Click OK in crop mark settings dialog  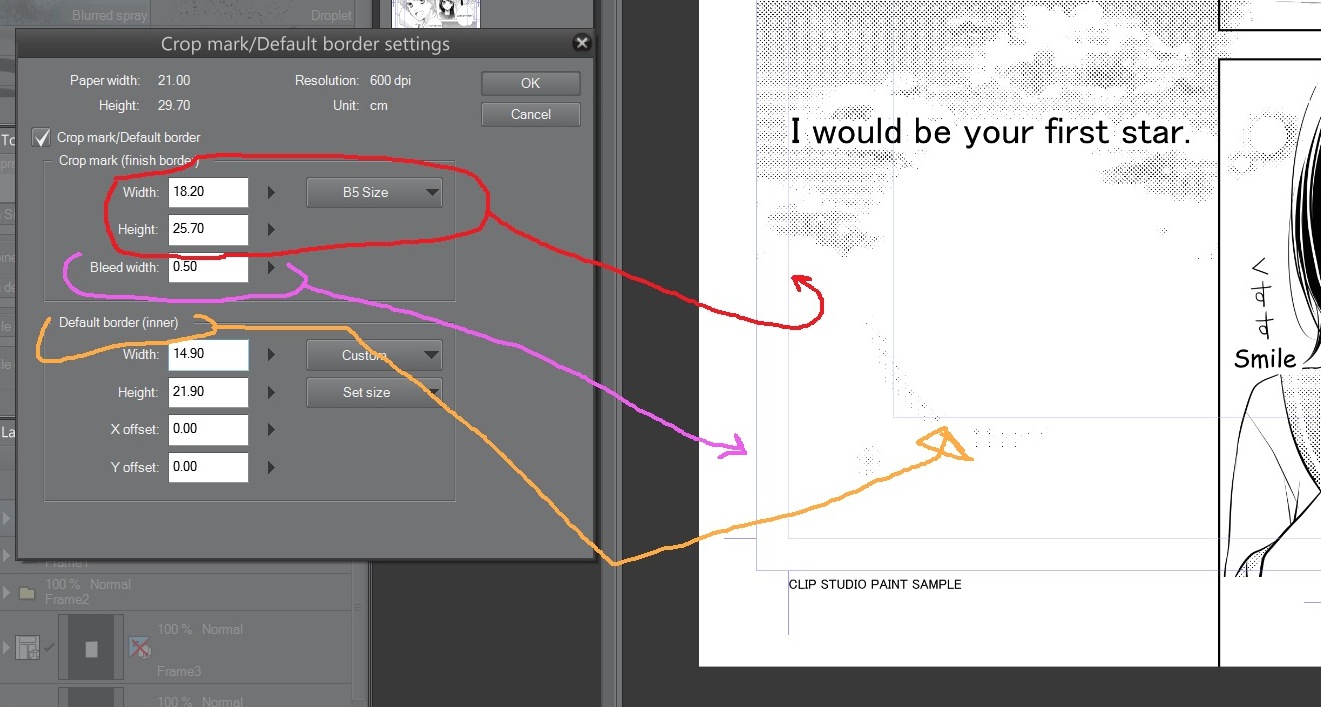click(x=530, y=83)
